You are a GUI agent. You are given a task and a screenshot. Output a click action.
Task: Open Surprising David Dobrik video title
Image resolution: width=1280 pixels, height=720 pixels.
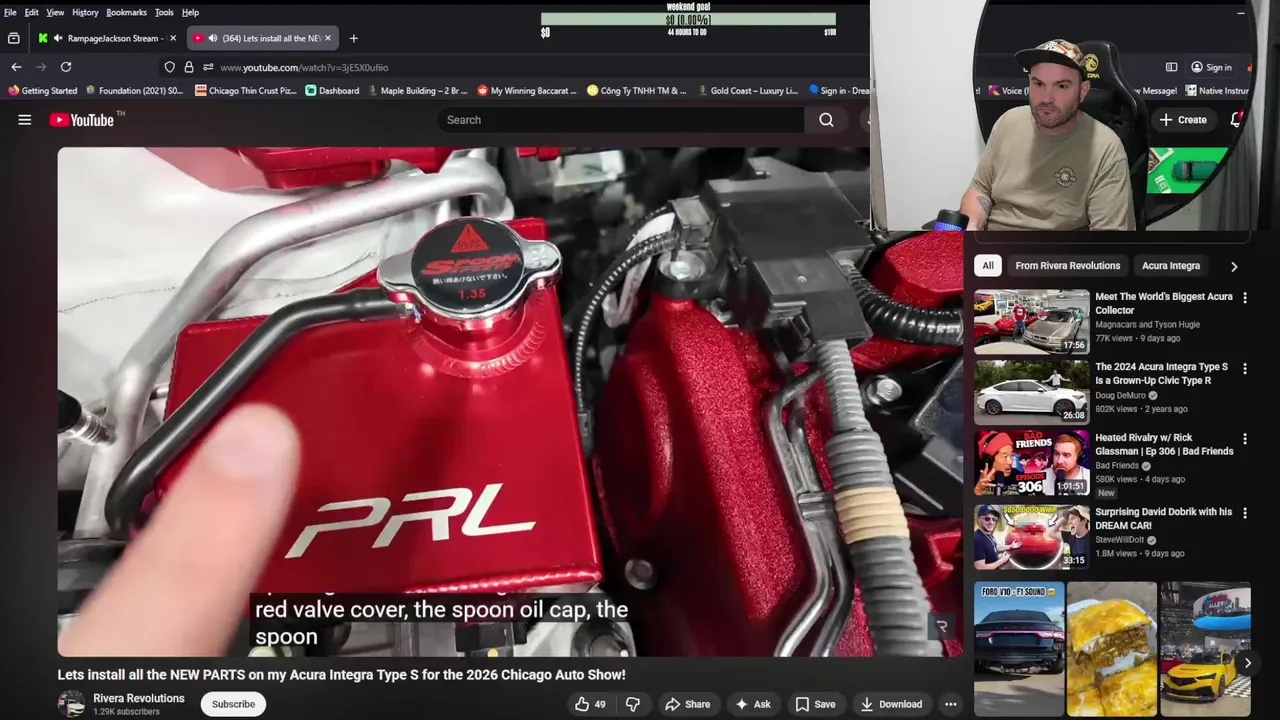point(1163,518)
